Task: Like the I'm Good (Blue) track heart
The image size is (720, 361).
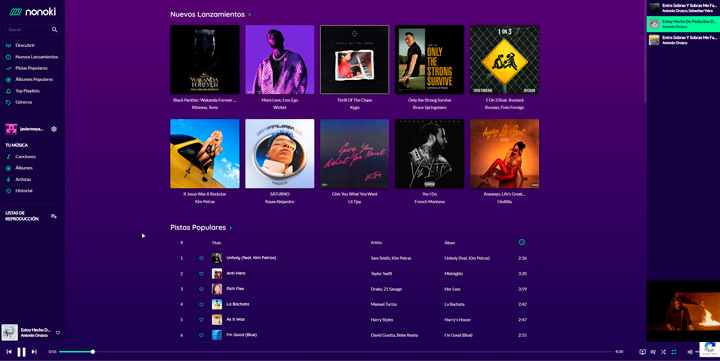Action: point(201,335)
